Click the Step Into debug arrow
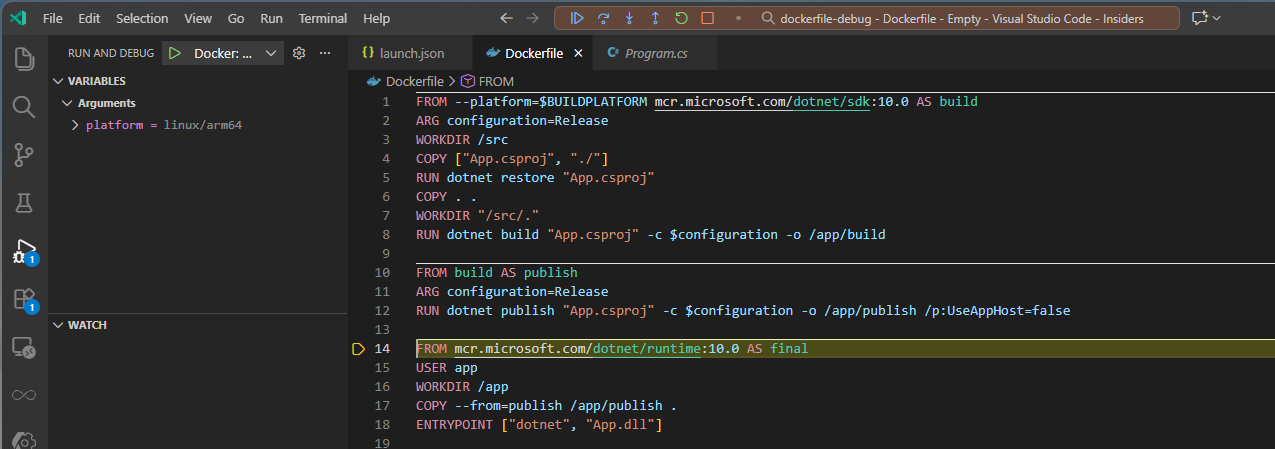 coord(629,18)
